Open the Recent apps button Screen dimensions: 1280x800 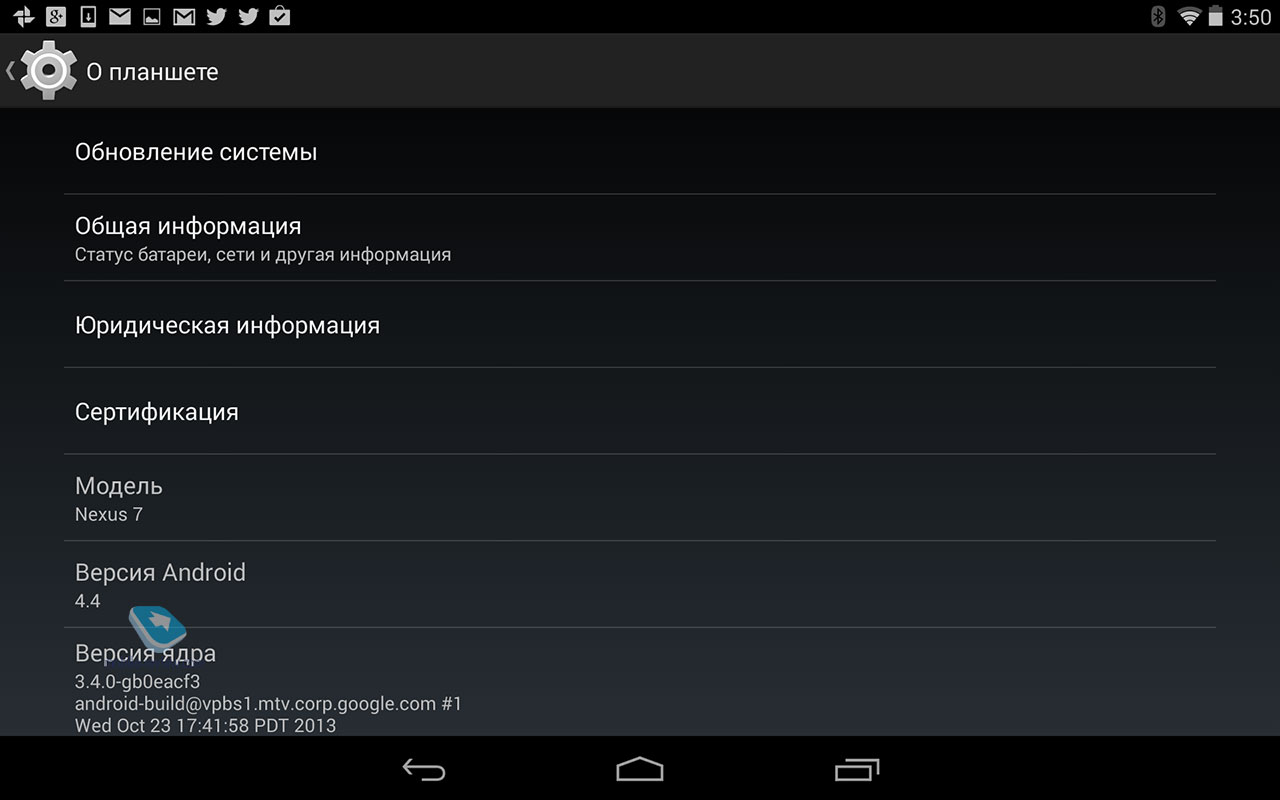(856, 768)
